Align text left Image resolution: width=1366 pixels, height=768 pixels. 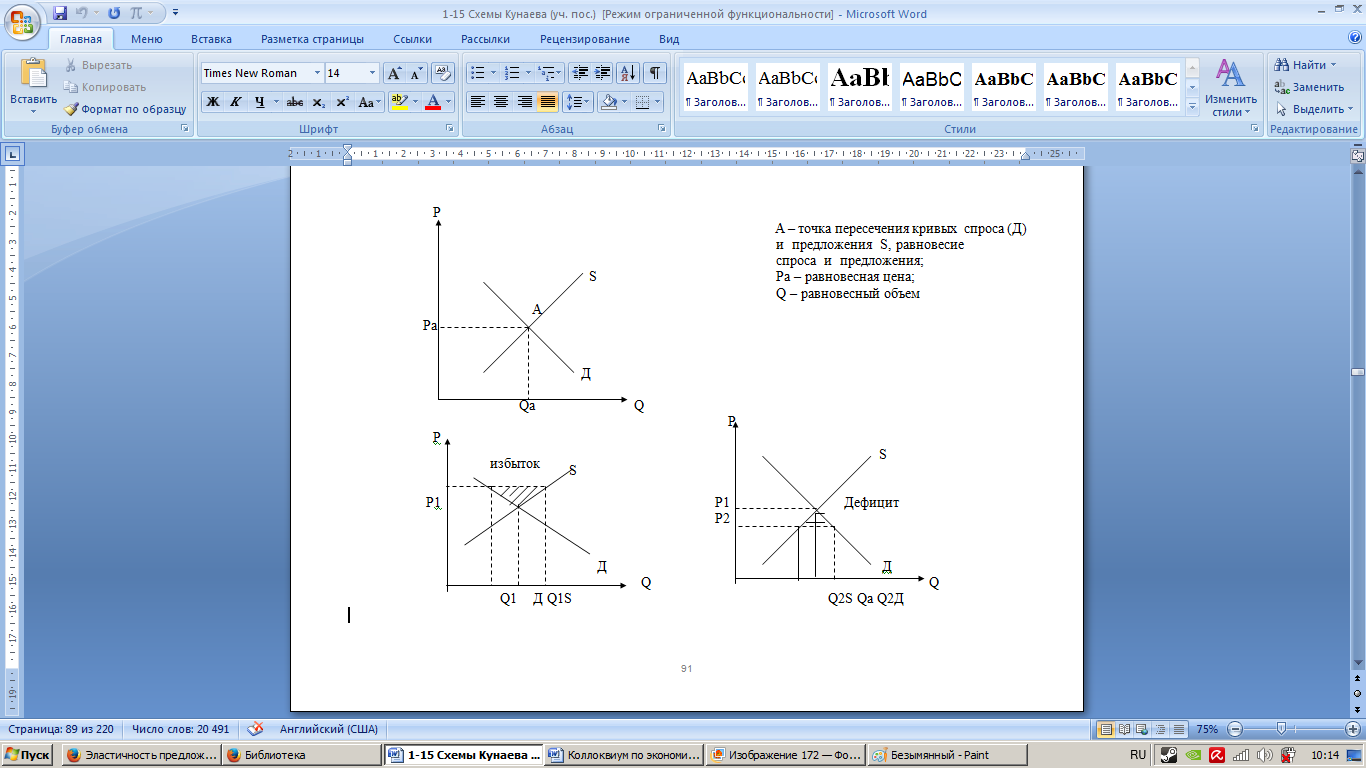478,102
